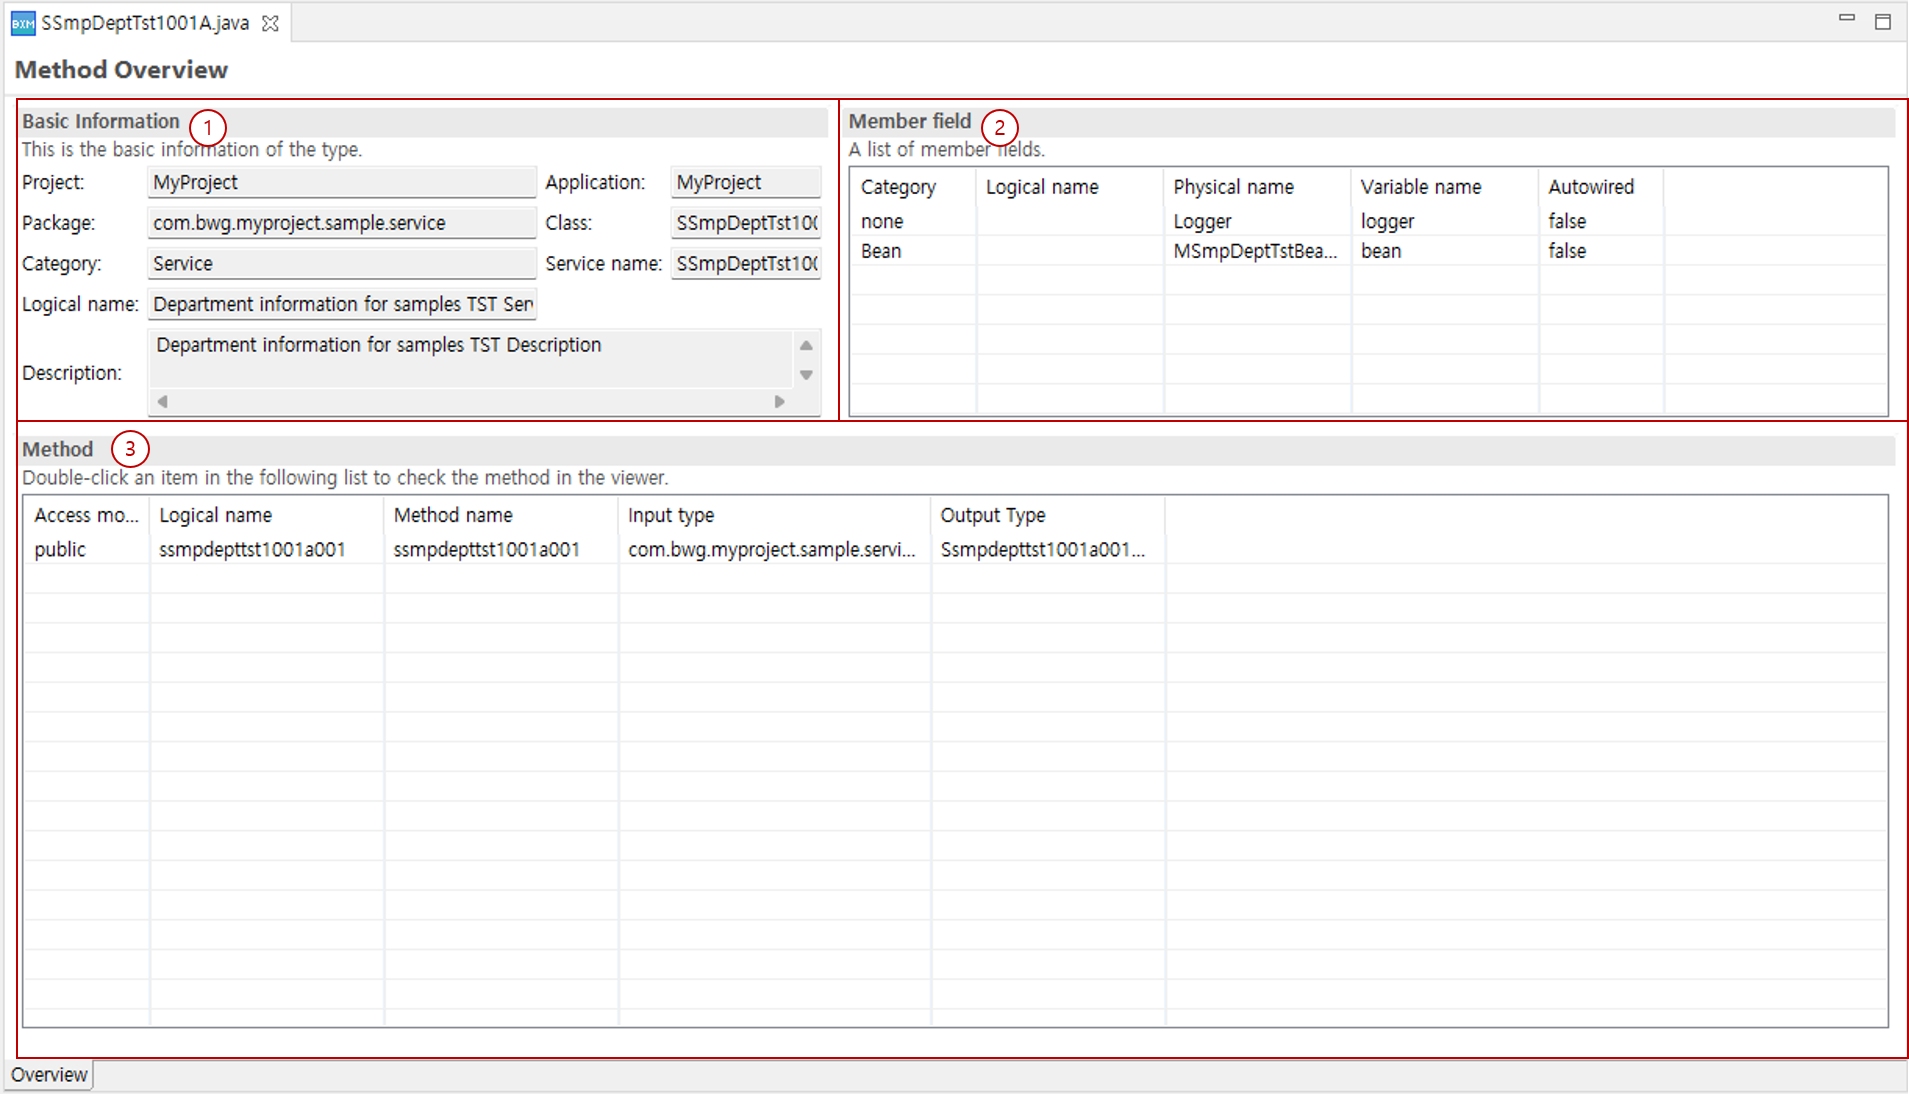The width and height of the screenshot is (1909, 1094).
Task: Select the Bean member field row
Action: 1202,251
